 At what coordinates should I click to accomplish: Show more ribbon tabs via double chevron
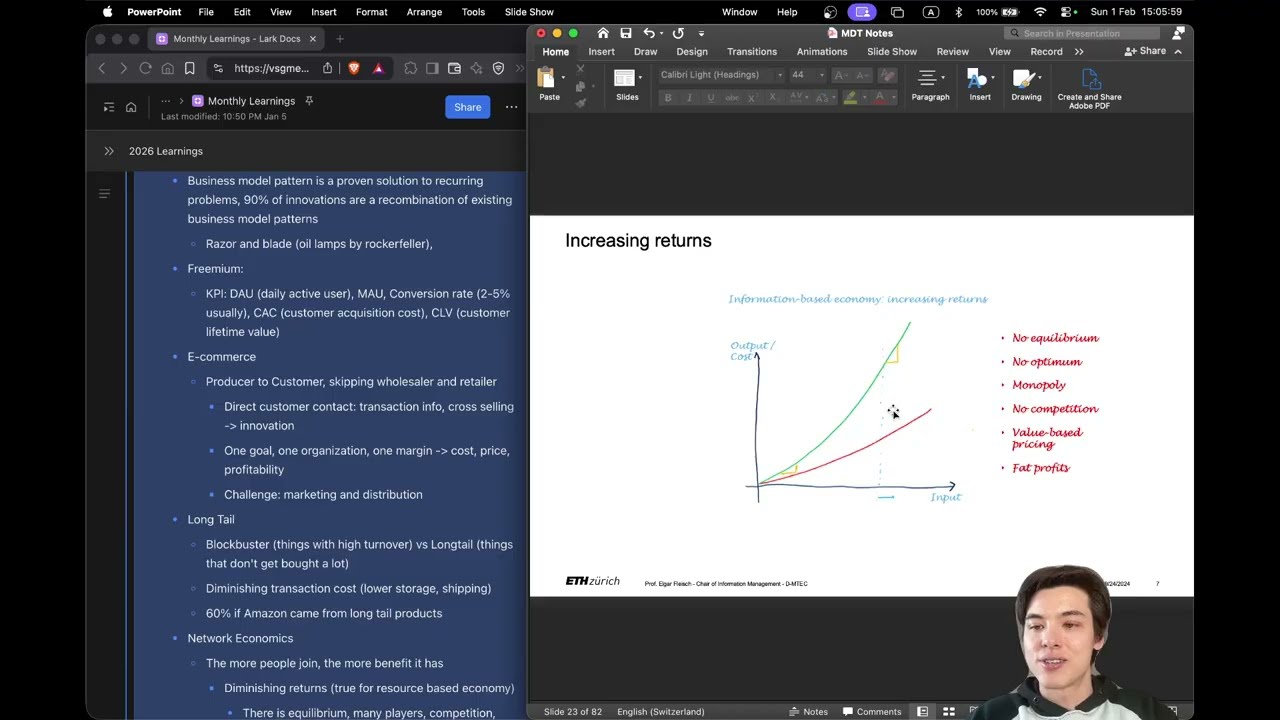1079,52
